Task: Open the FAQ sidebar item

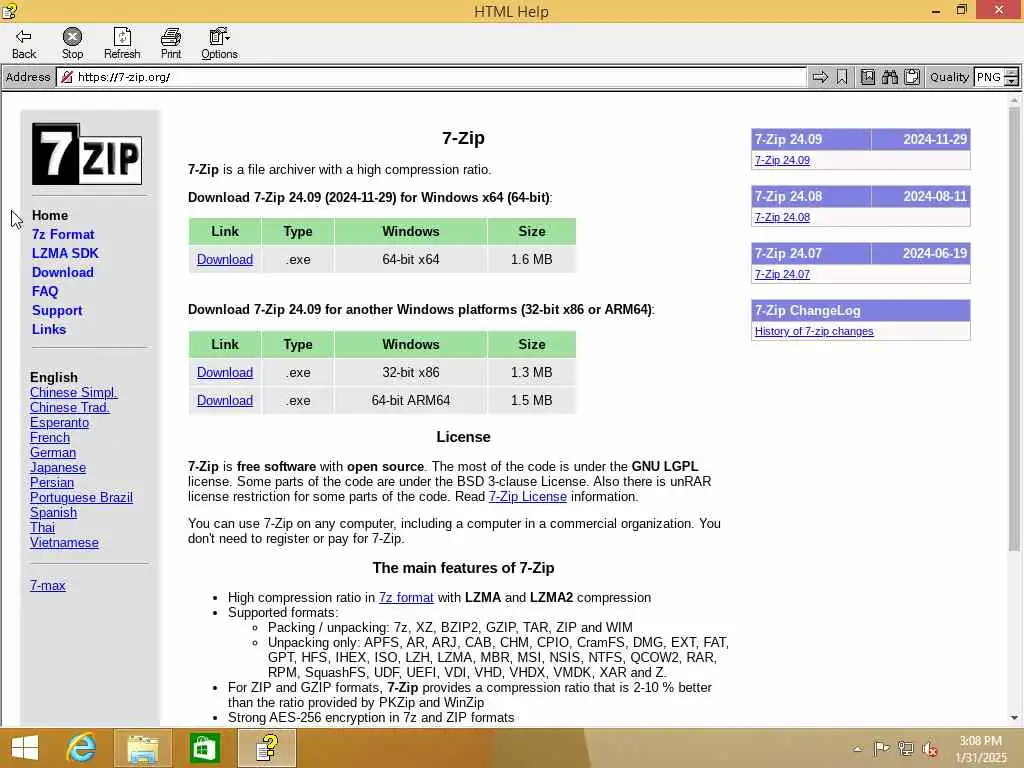Action: click(x=45, y=291)
